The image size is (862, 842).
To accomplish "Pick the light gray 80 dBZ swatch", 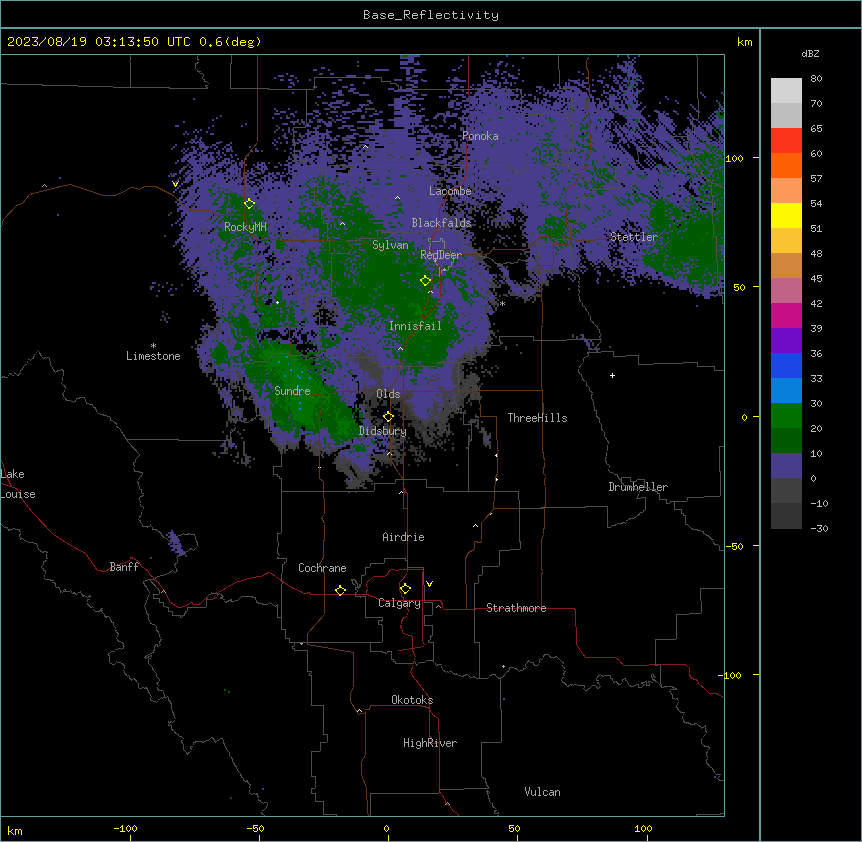I will (x=786, y=91).
